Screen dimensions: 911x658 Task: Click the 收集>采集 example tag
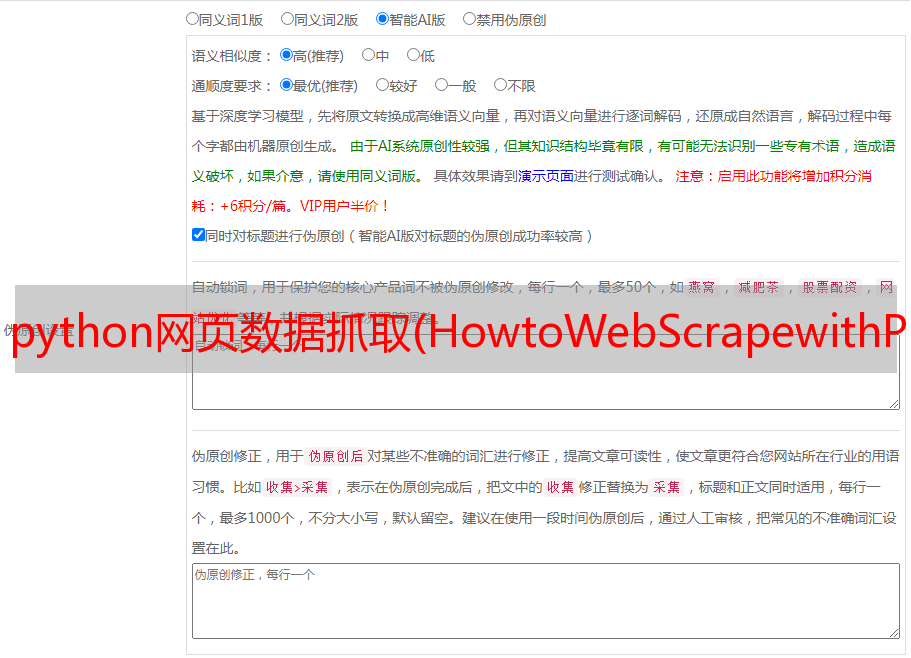(297, 487)
